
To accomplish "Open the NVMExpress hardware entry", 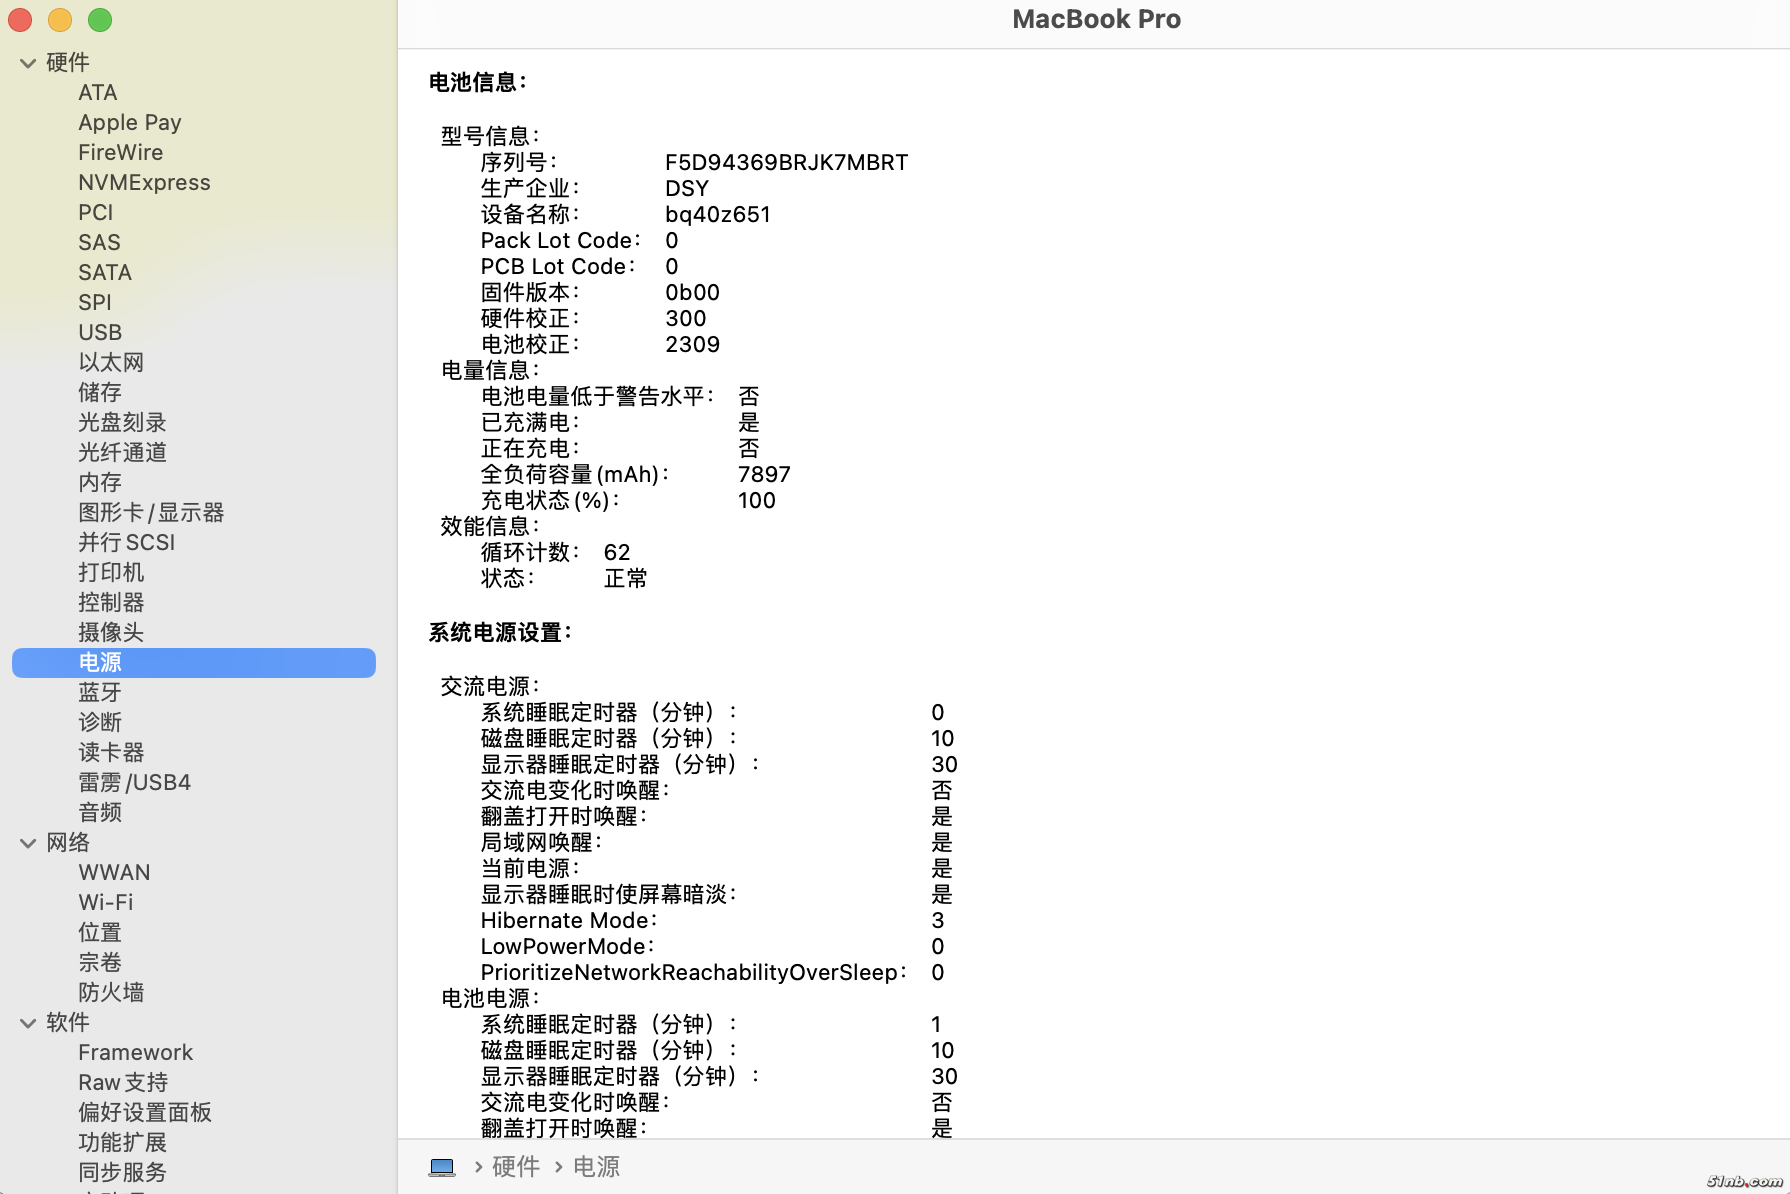I will pyautogui.click(x=144, y=182).
